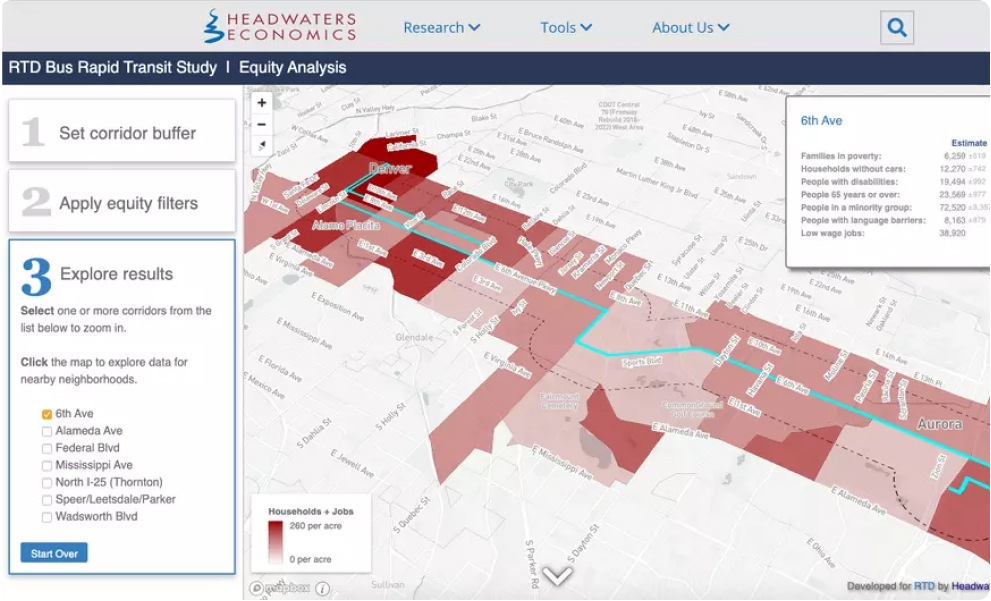Reset map bearing with compass icon
The image size is (991, 601).
262,146
